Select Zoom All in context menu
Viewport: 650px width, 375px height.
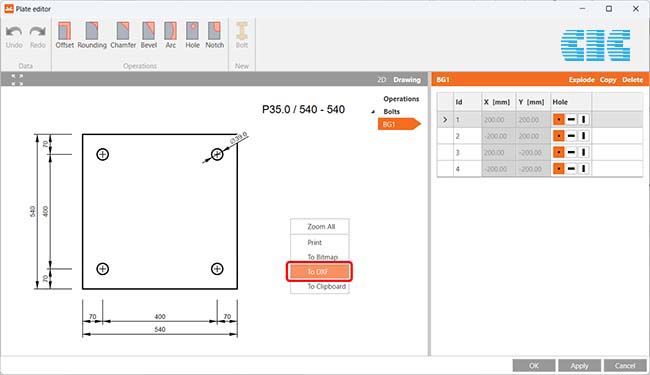pyautogui.click(x=321, y=227)
